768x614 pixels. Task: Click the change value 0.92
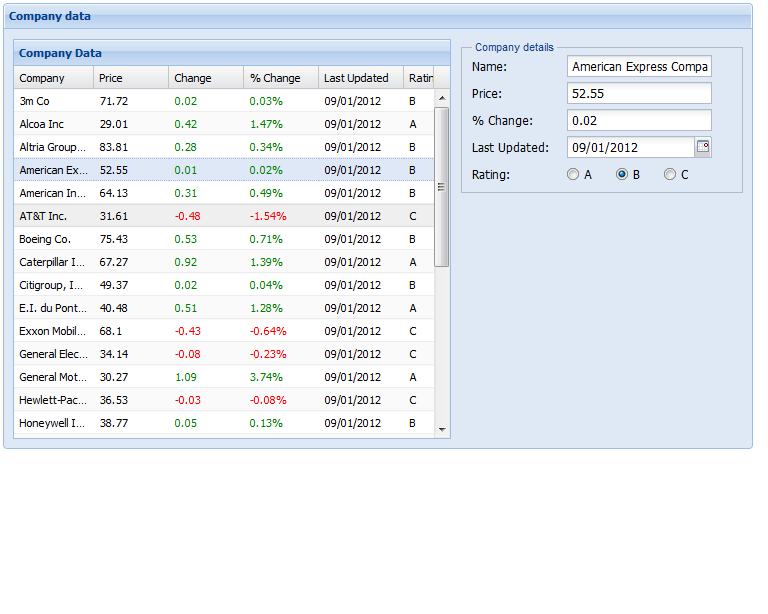coord(186,262)
